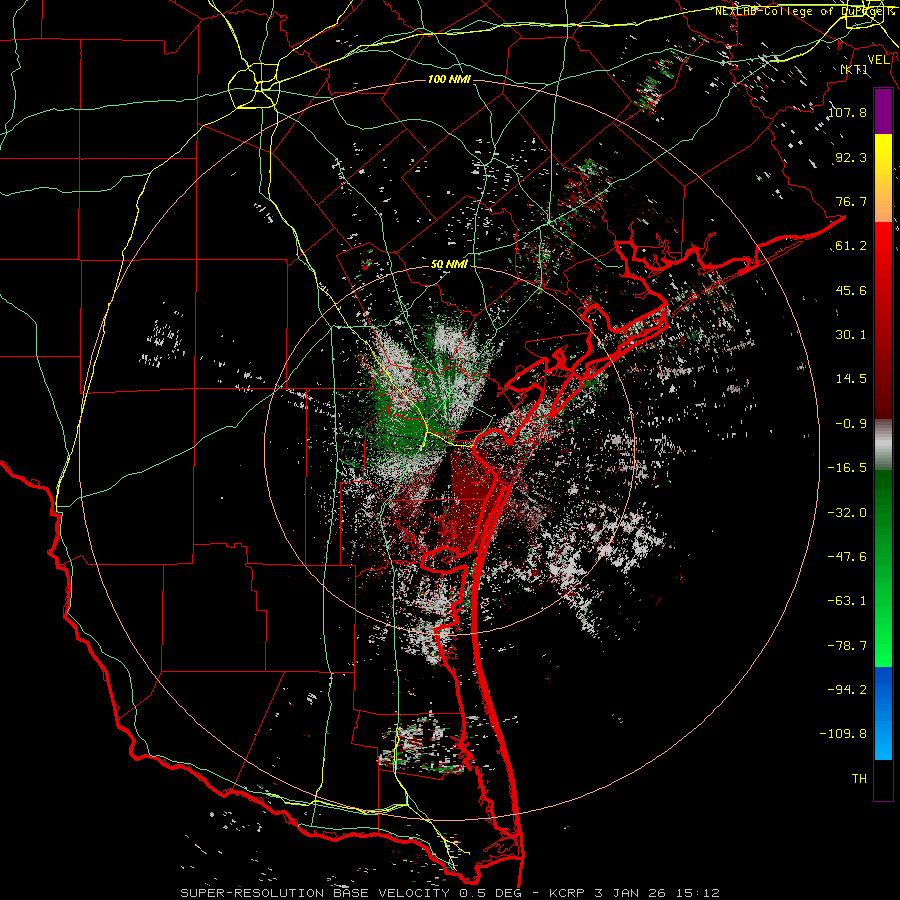Click the 61.2 velocity scale value
This screenshot has height=900, width=900.
[851, 246]
